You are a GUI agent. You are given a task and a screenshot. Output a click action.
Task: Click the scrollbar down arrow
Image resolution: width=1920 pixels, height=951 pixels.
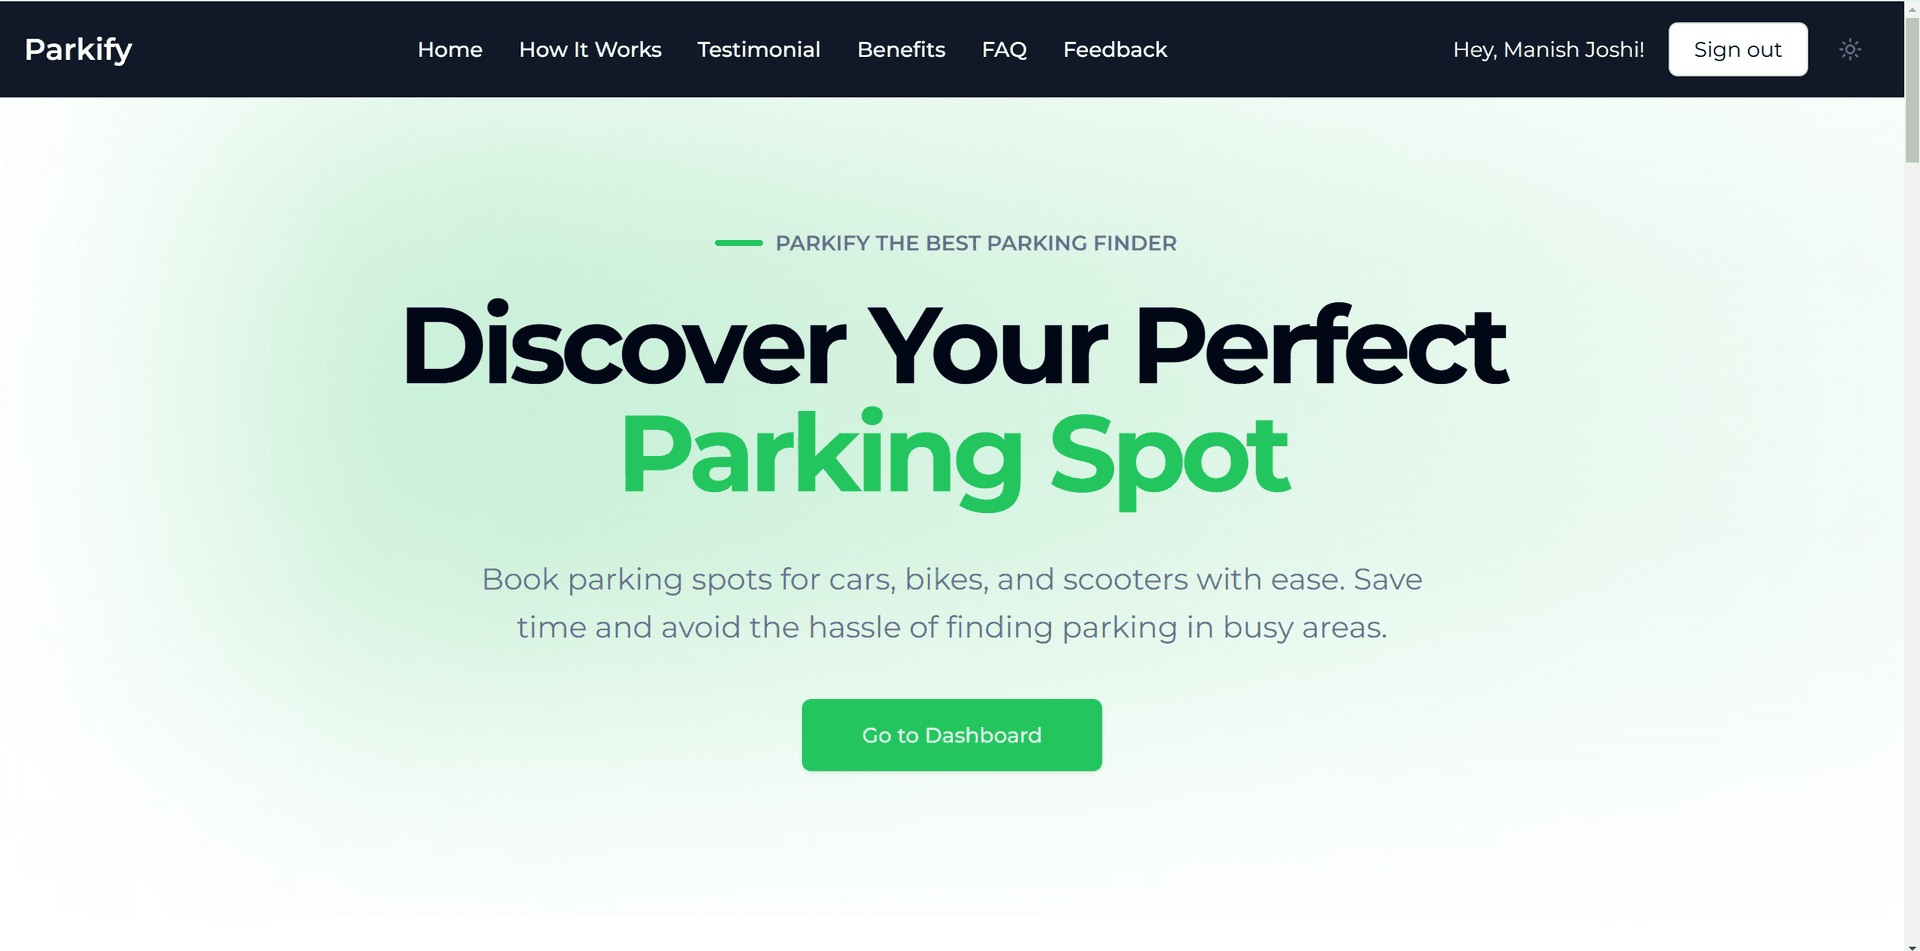pyautogui.click(x=1912, y=944)
